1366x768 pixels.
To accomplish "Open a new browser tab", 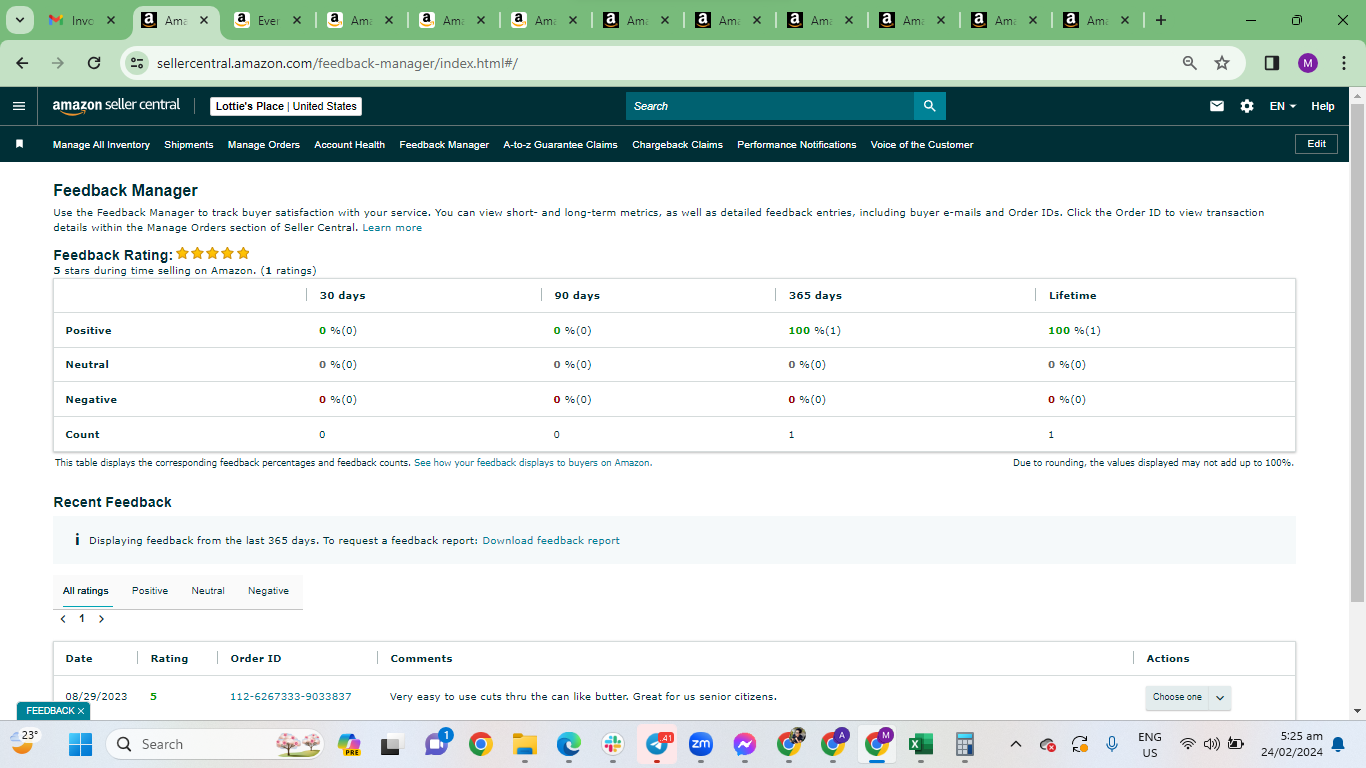I will tap(1161, 20).
